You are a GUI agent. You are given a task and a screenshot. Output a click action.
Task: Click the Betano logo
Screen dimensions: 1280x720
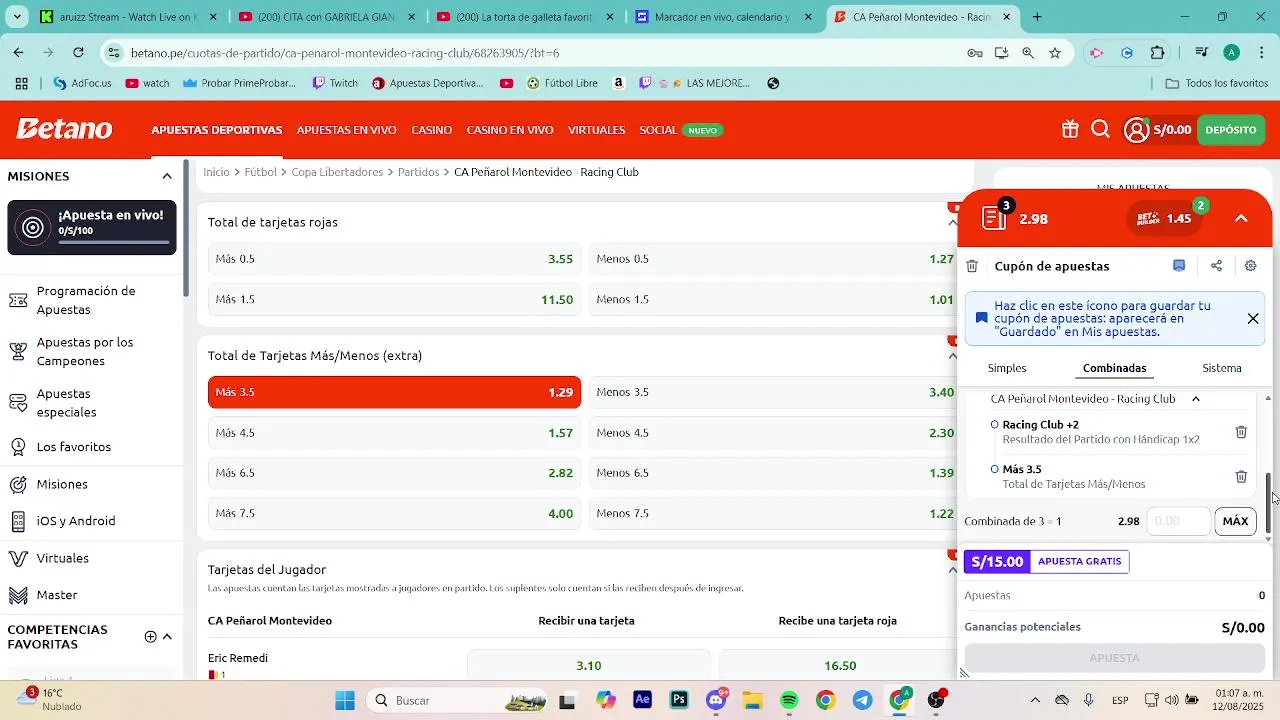point(64,129)
